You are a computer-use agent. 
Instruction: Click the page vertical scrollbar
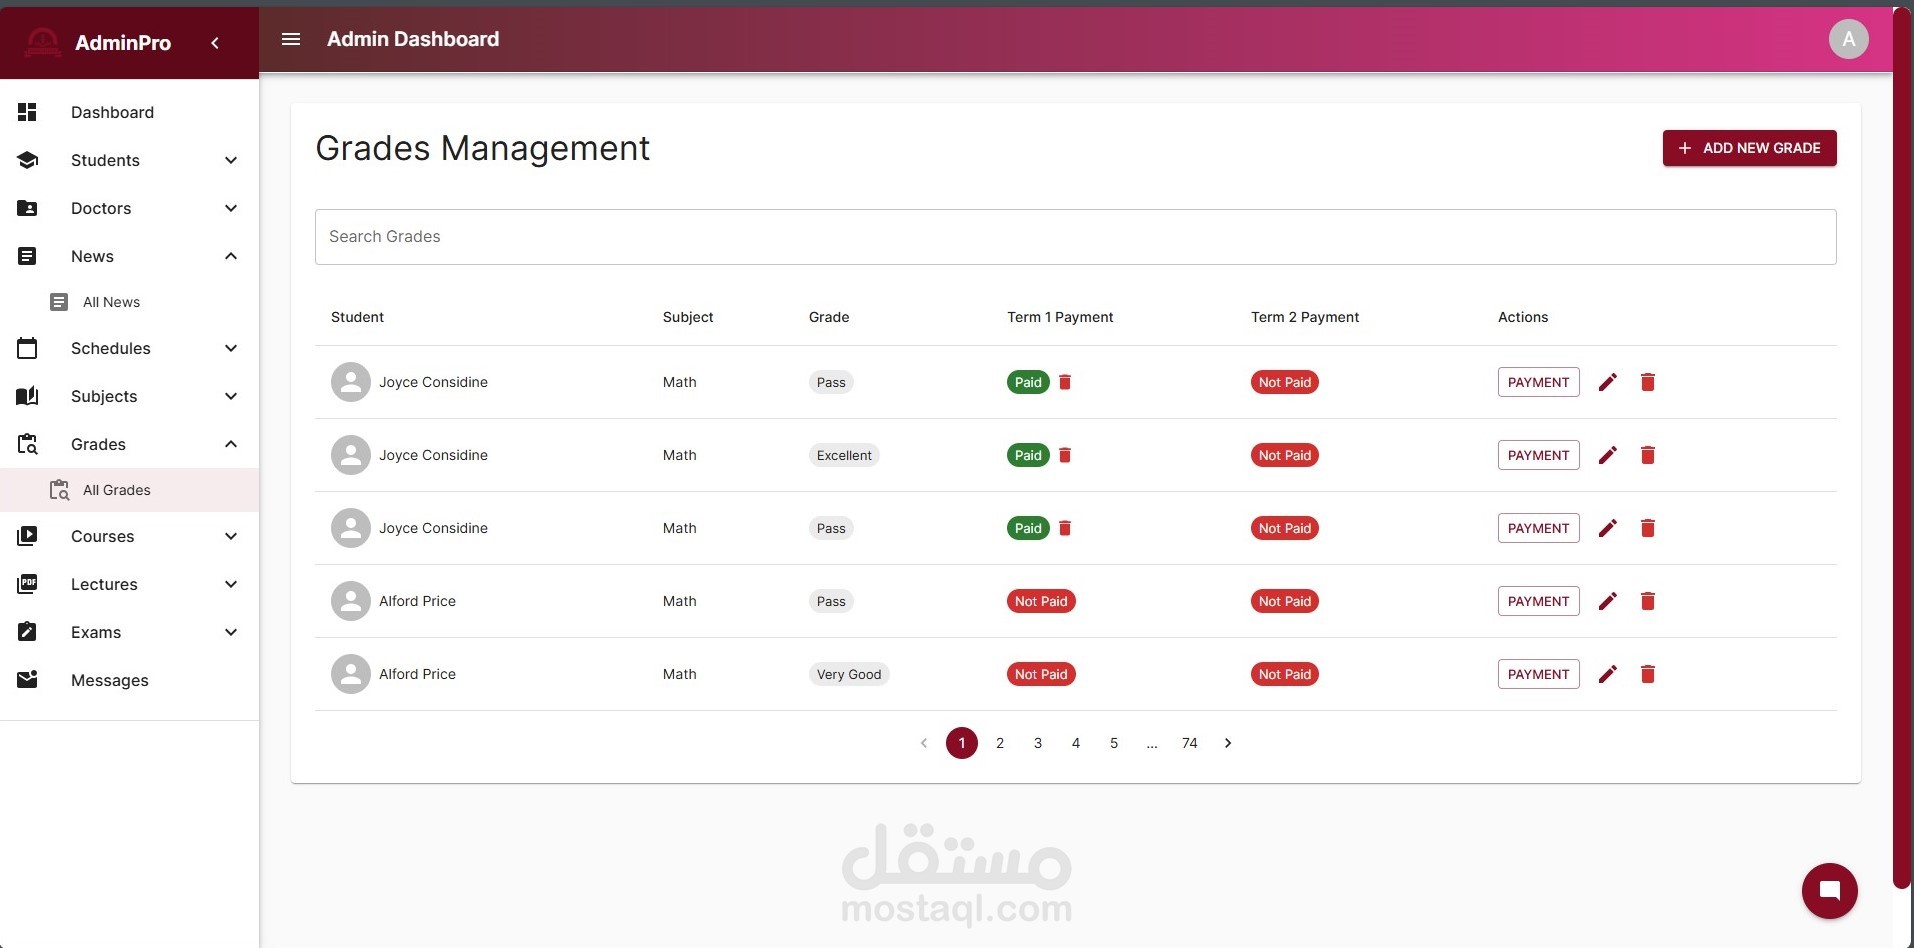tap(1902, 450)
